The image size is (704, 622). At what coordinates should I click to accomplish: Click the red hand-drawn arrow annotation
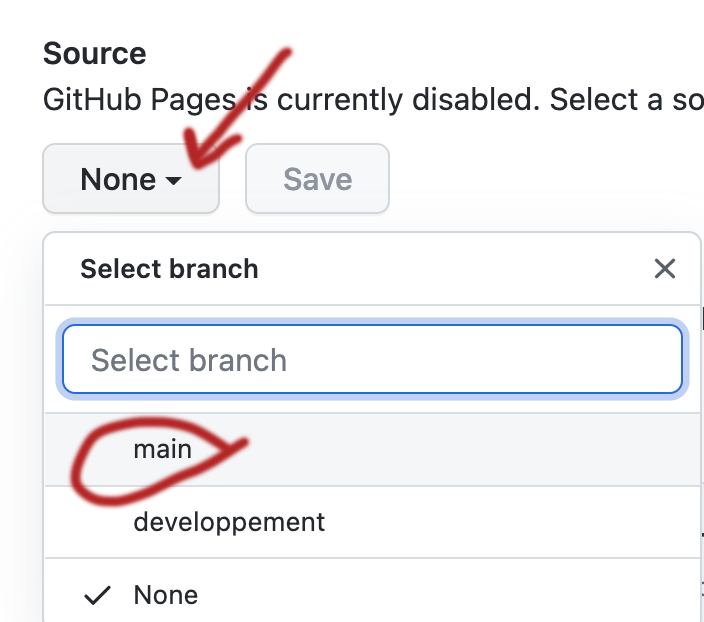pos(240,110)
